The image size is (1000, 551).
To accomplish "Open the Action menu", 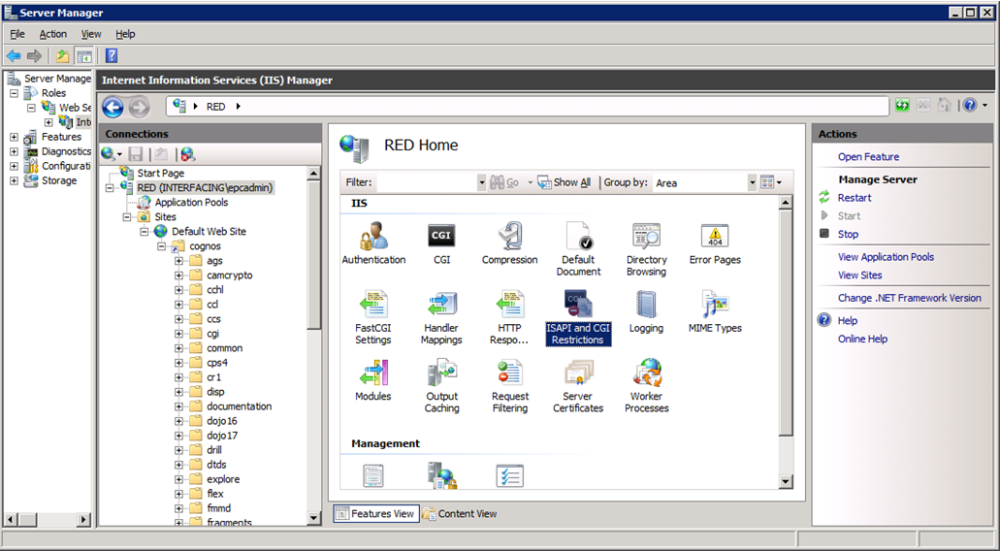I will (53, 34).
